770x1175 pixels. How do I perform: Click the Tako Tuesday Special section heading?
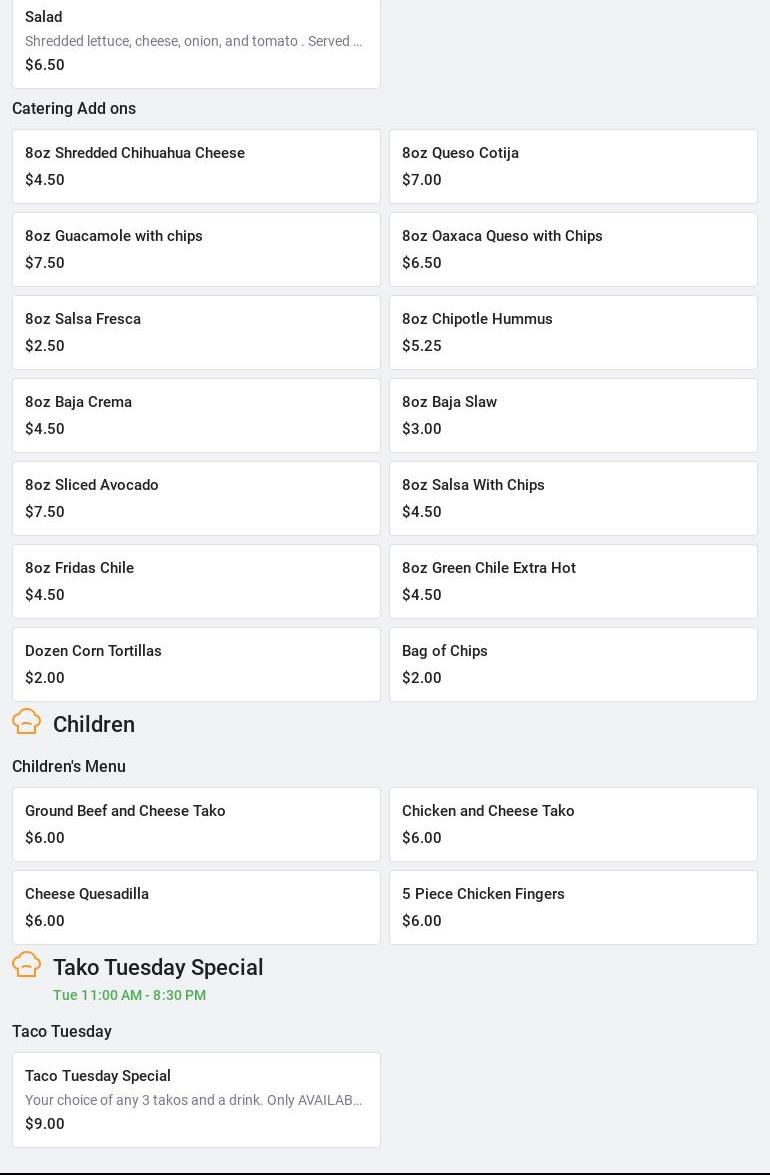click(158, 967)
